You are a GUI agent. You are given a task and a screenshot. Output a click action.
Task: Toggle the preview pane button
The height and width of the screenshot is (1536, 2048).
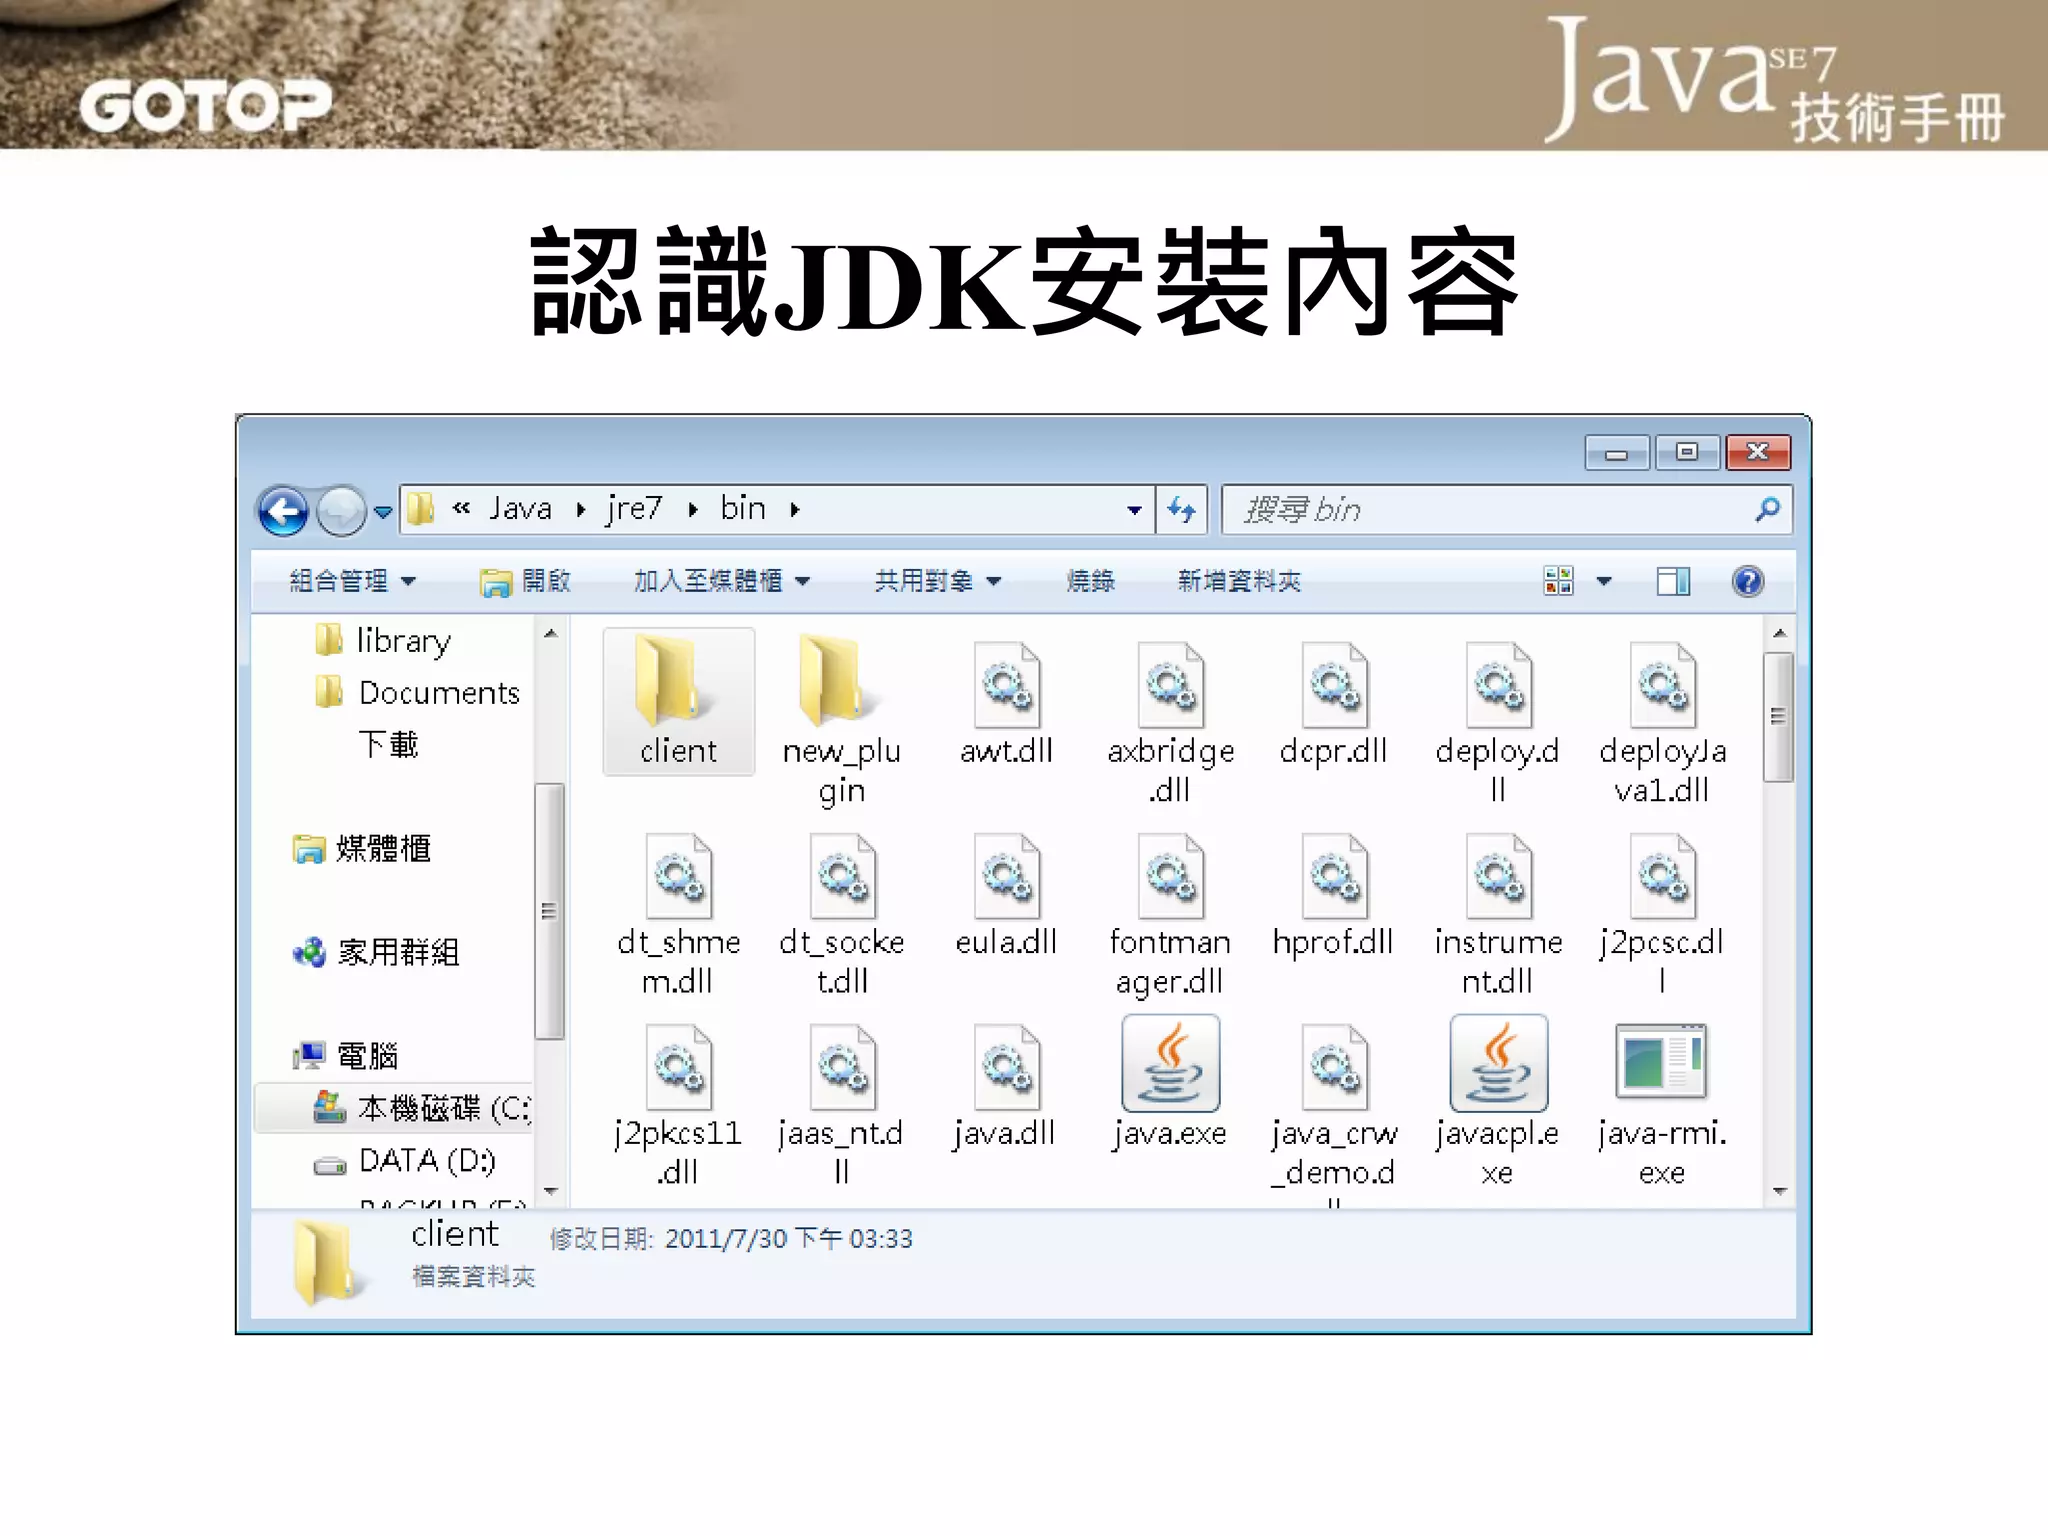pos(1673,581)
